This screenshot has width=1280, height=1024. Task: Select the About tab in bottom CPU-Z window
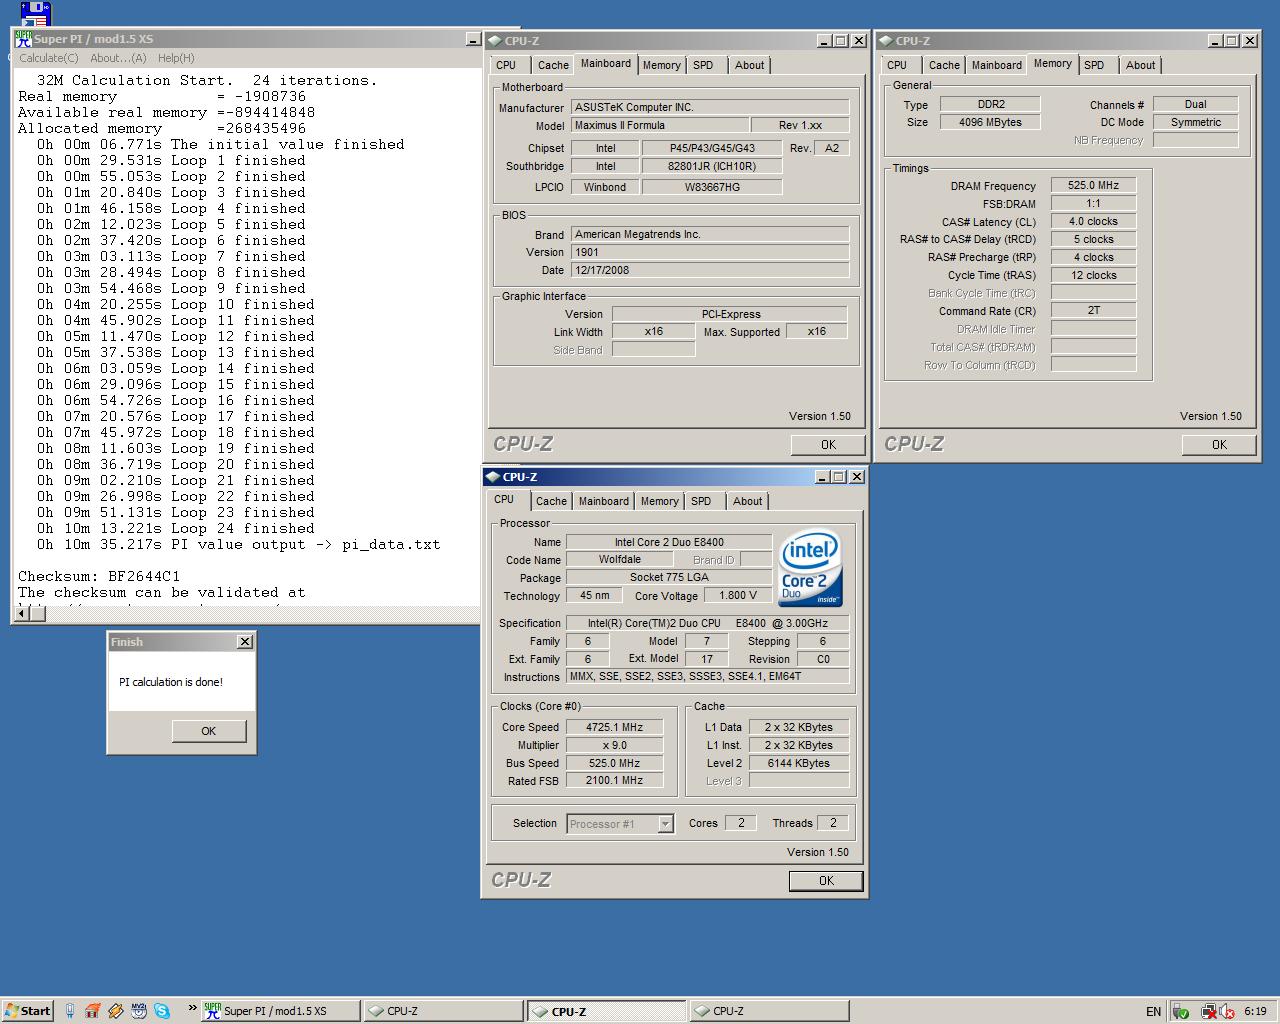(747, 501)
